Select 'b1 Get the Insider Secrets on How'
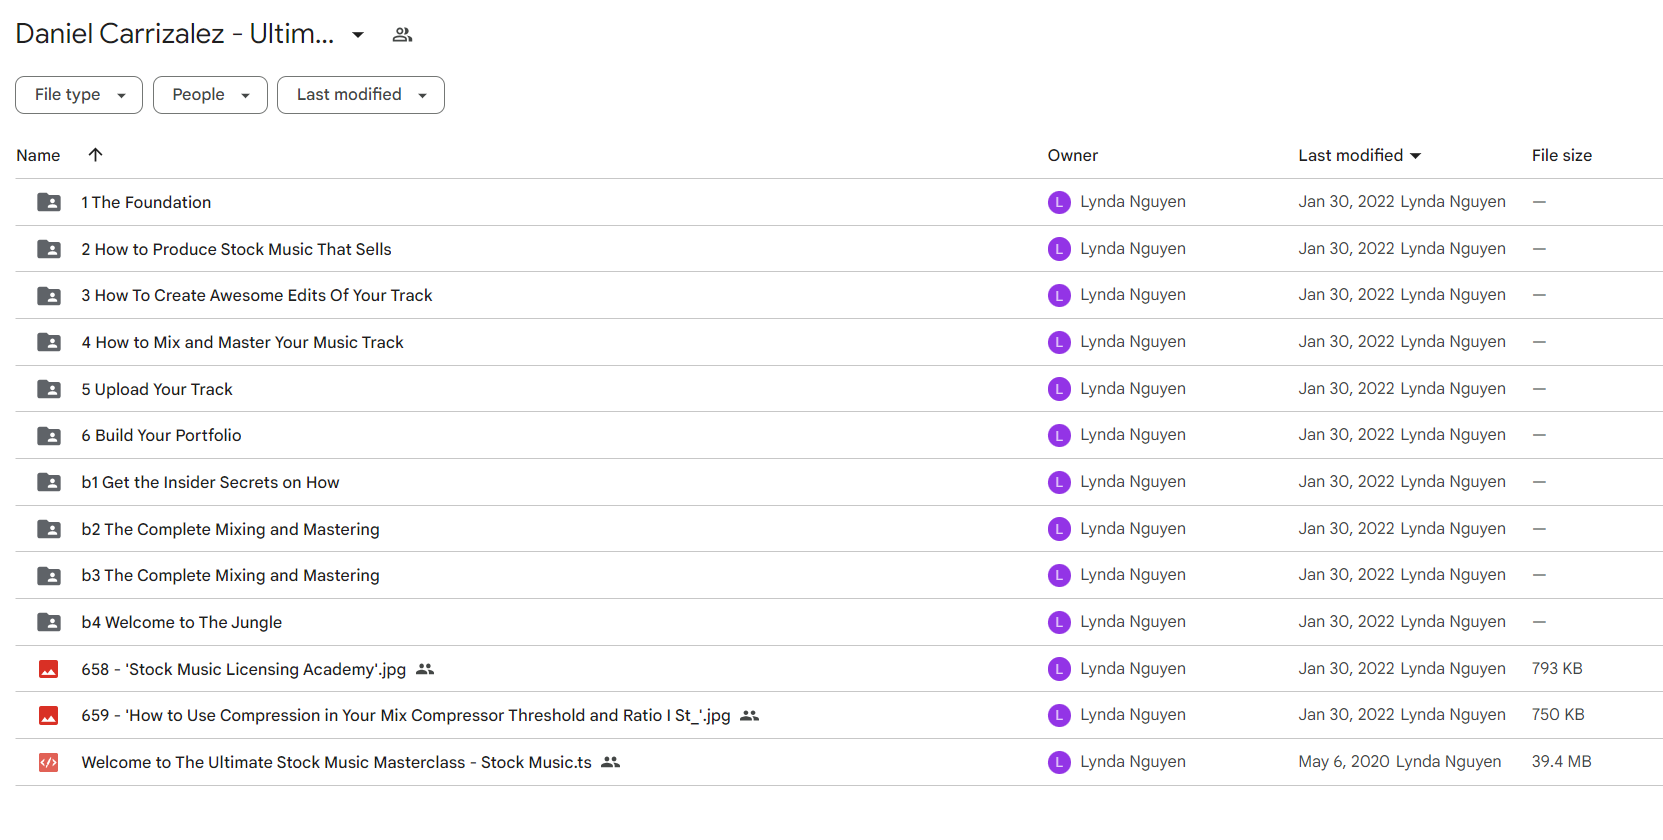The height and width of the screenshot is (840, 1663). 210,482
